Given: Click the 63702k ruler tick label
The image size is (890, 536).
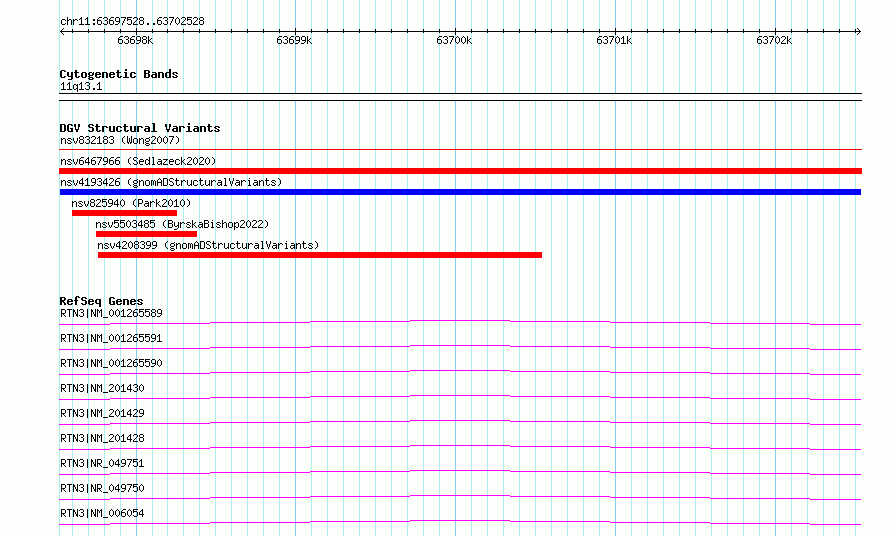Looking at the screenshot, I should pyautogui.click(x=774, y=40).
